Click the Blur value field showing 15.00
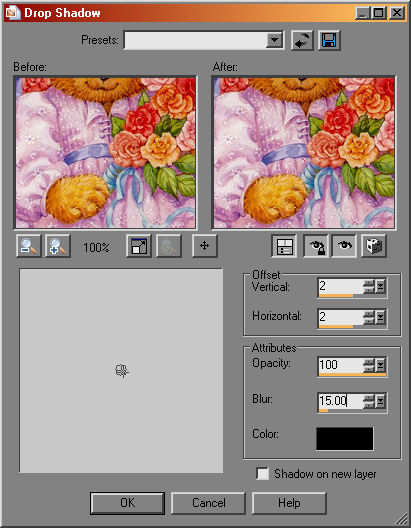Image resolution: width=411 pixels, height=528 pixels. pyautogui.click(x=341, y=400)
